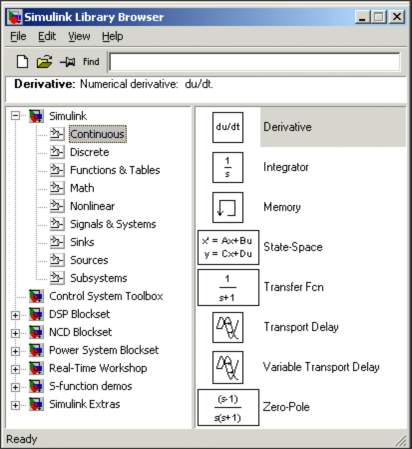Select the Transfer Fcn block icon
The width and height of the screenshot is (412, 449).
click(228, 287)
